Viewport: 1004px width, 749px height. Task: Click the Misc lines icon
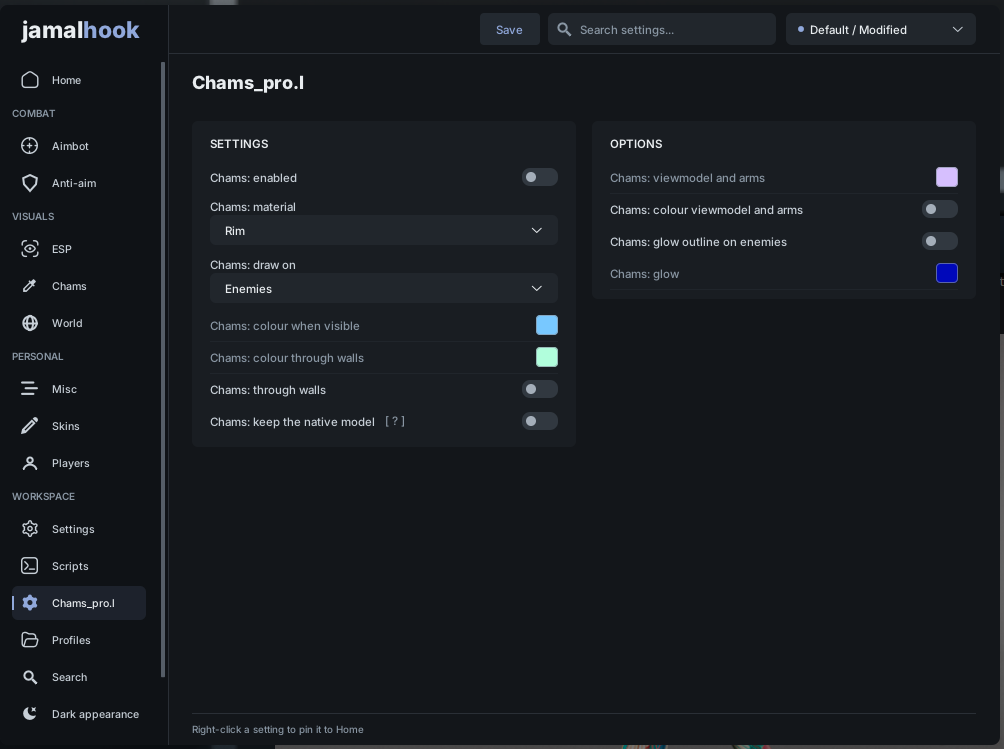pos(29,389)
